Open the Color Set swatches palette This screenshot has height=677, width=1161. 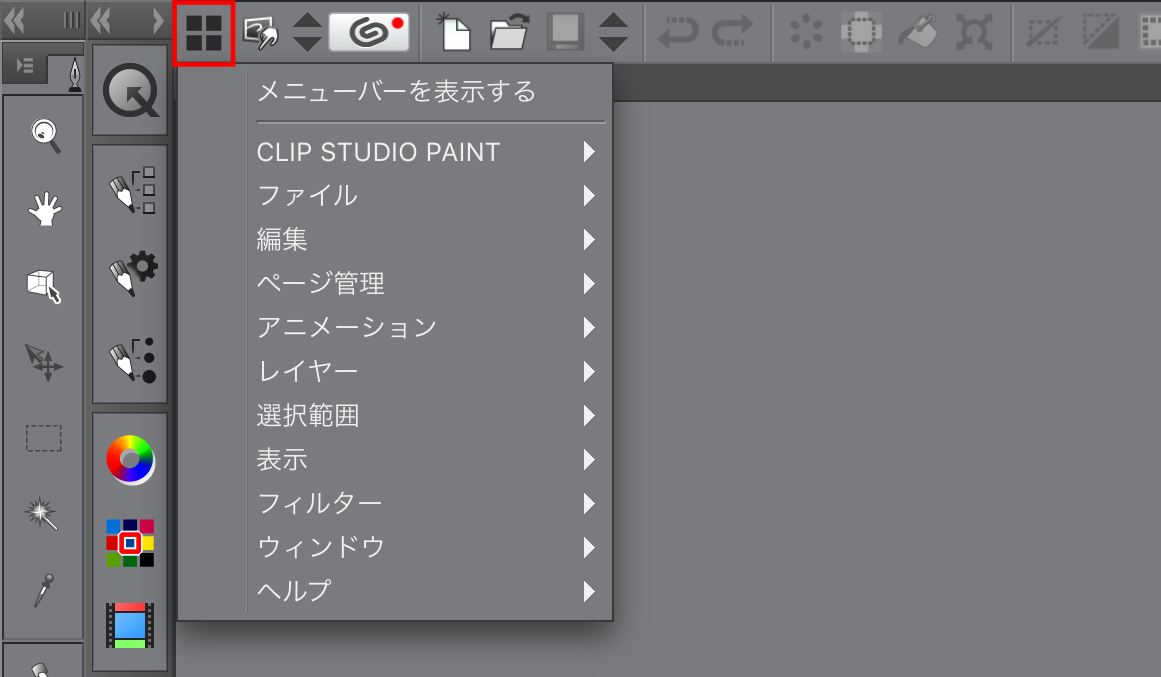(130, 543)
